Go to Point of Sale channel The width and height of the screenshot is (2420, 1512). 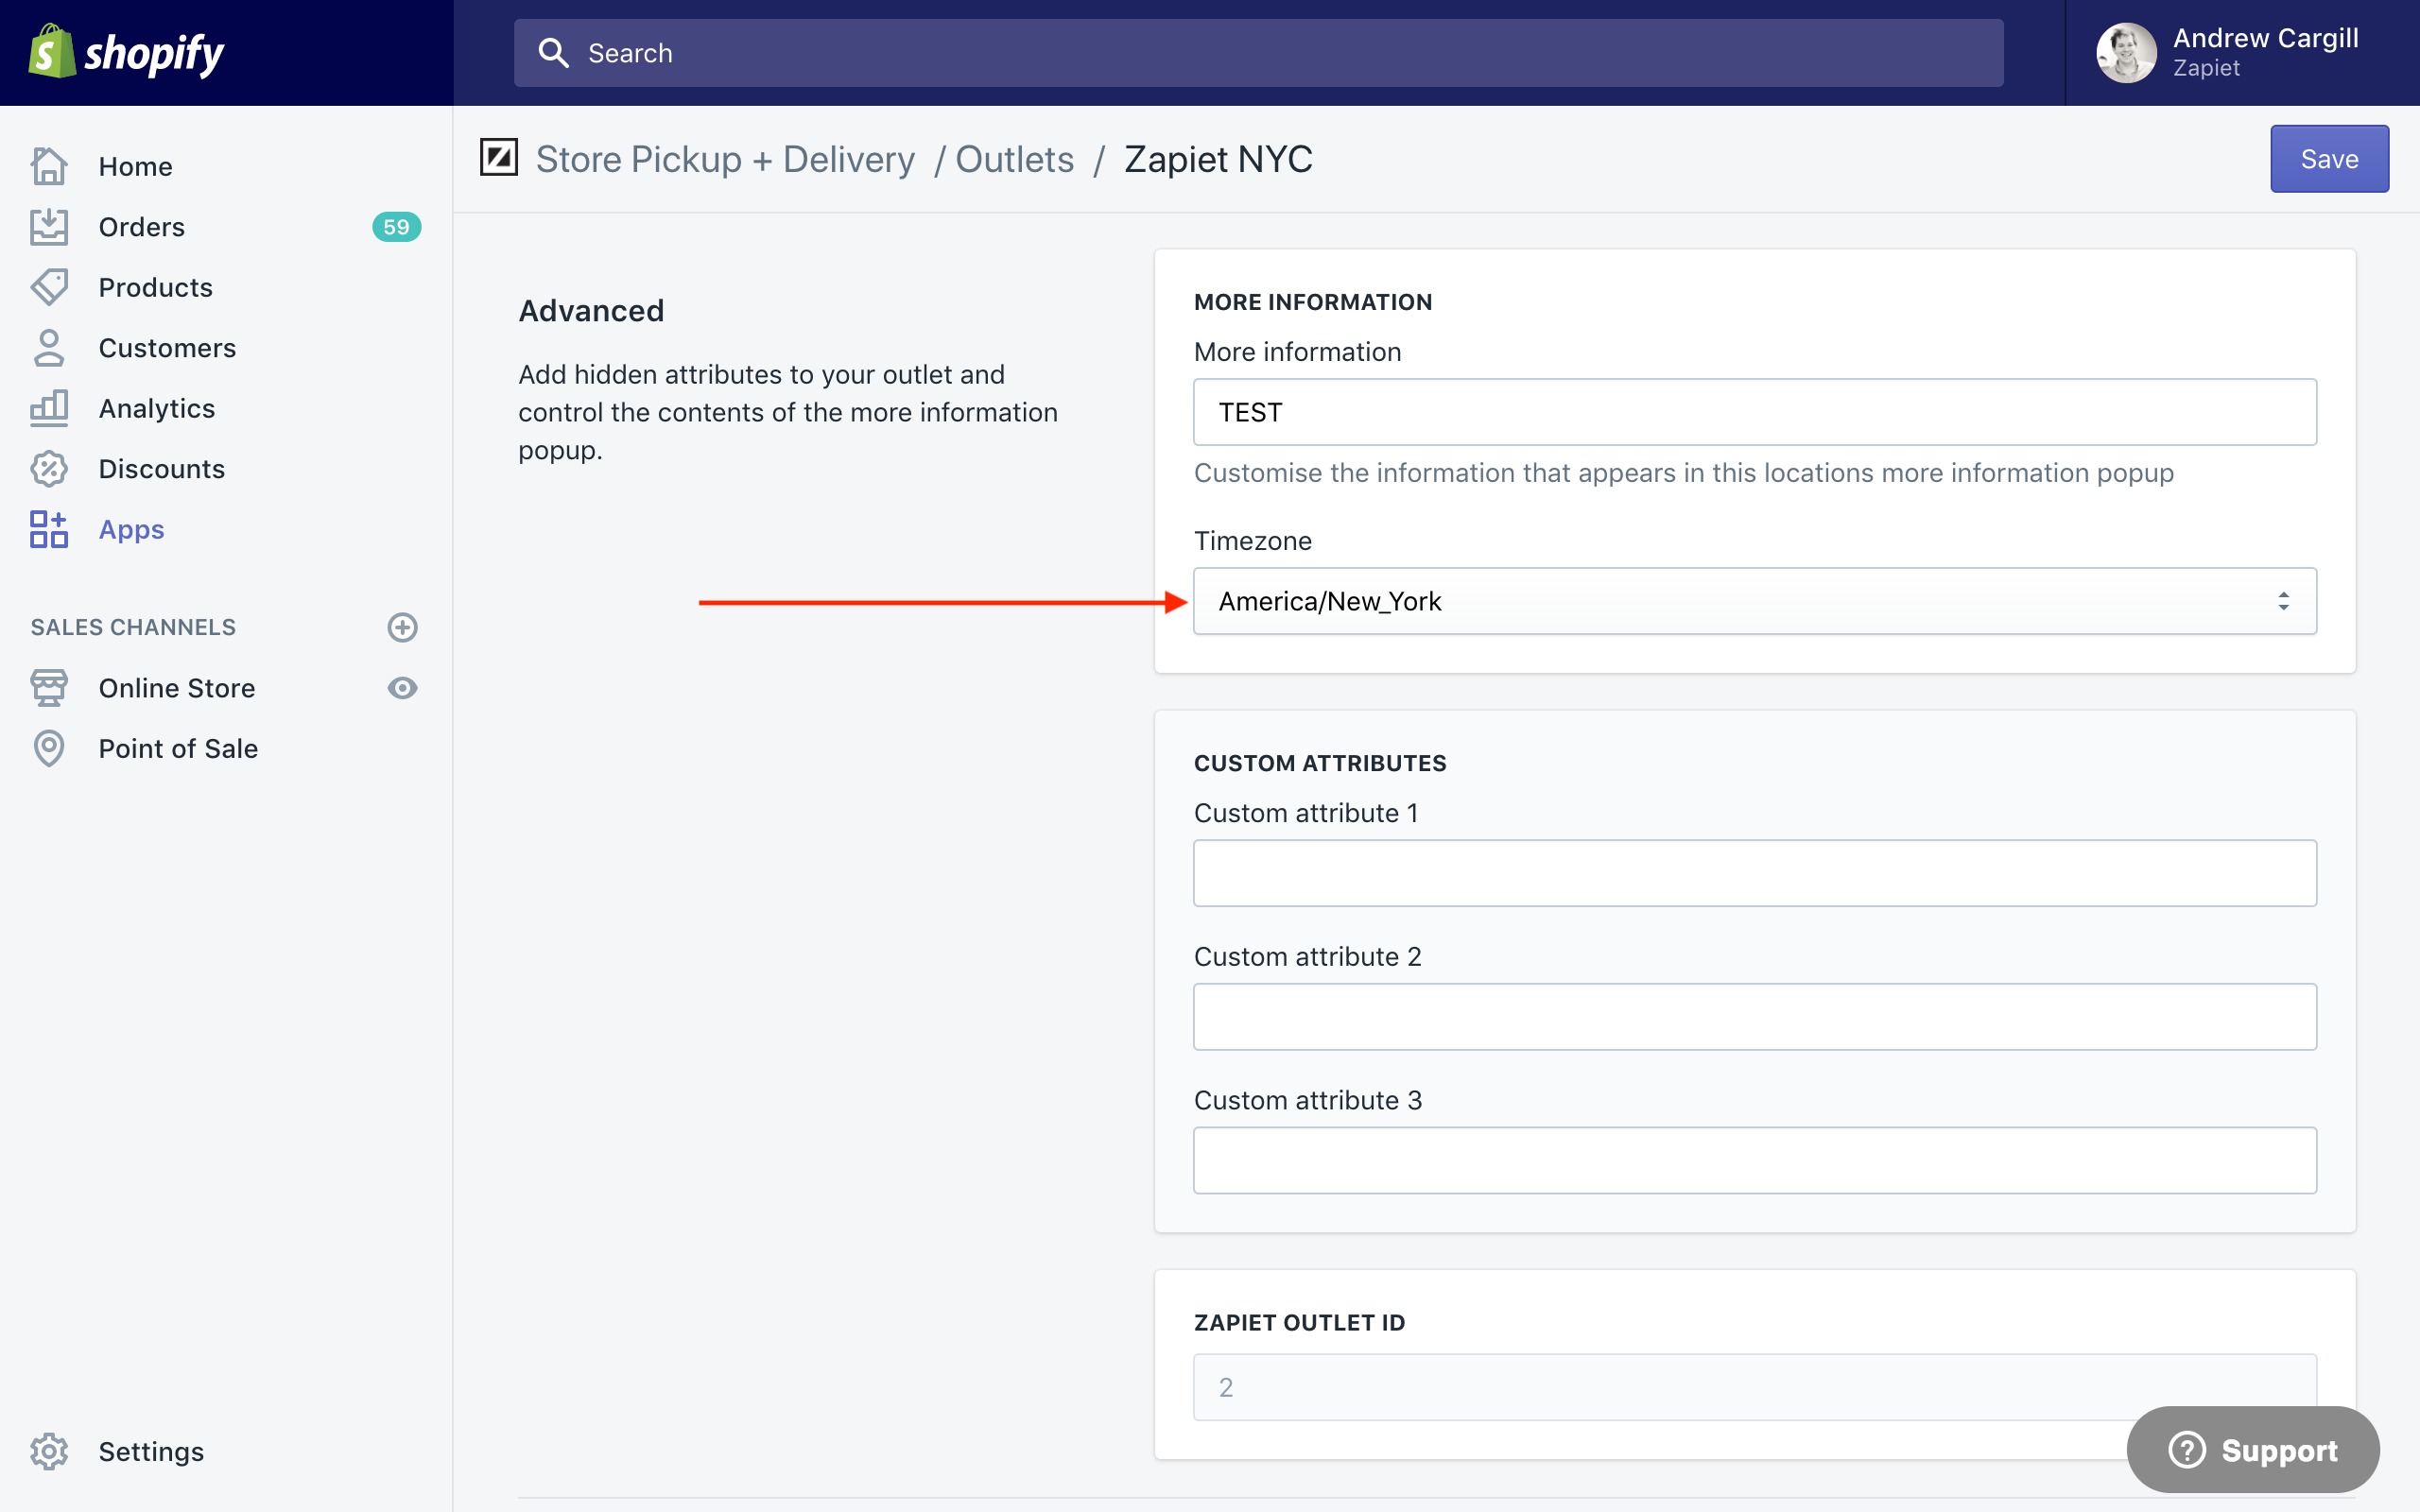point(178,748)
